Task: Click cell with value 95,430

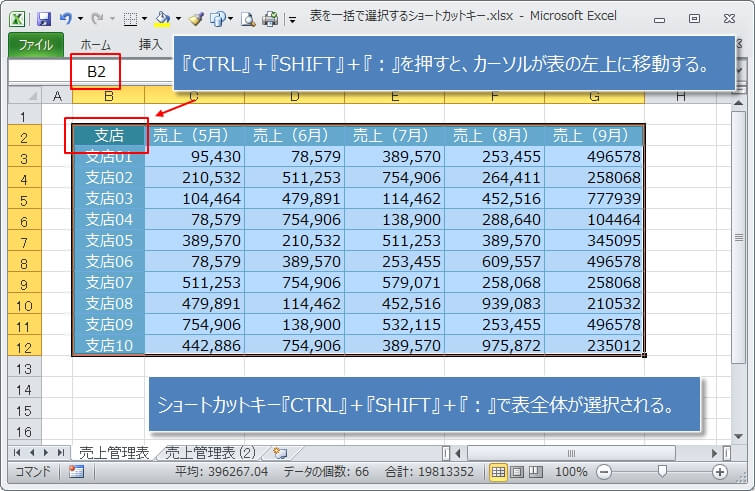Action: tap(195, 156)
